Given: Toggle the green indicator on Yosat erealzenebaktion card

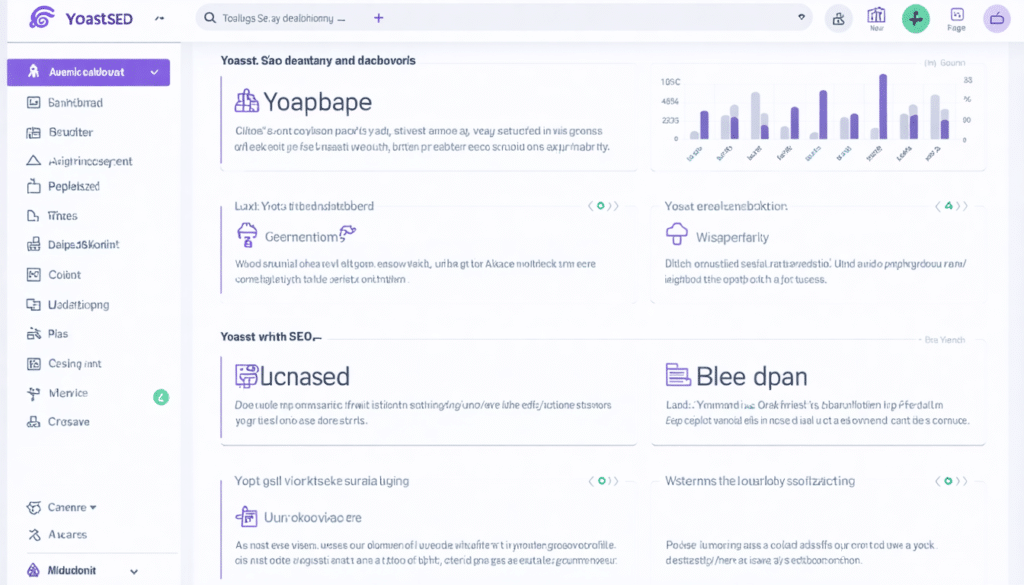Looking at the screenshot, I should coord(948,206).
